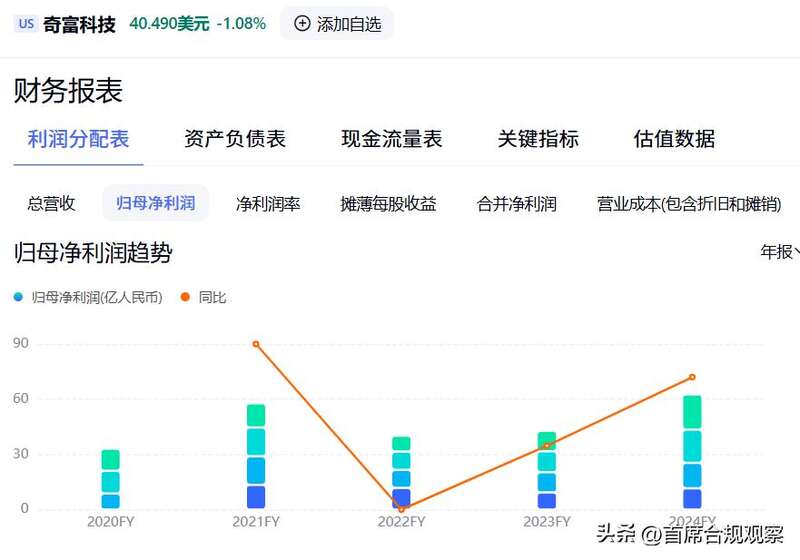The image size is (800, 560).
Task: Click the plus icon in 添加自选
Action: pyautogui.click(x=302, y=24)
